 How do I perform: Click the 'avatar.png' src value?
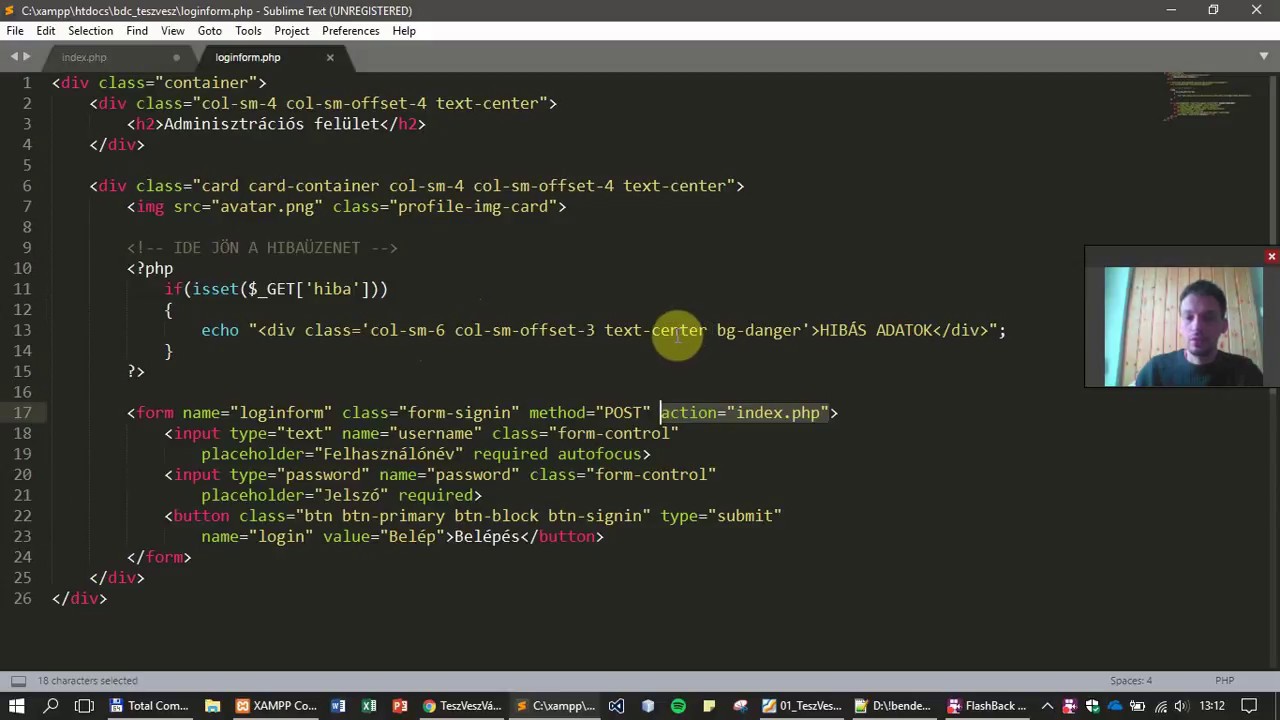click(x=267, y=207)
